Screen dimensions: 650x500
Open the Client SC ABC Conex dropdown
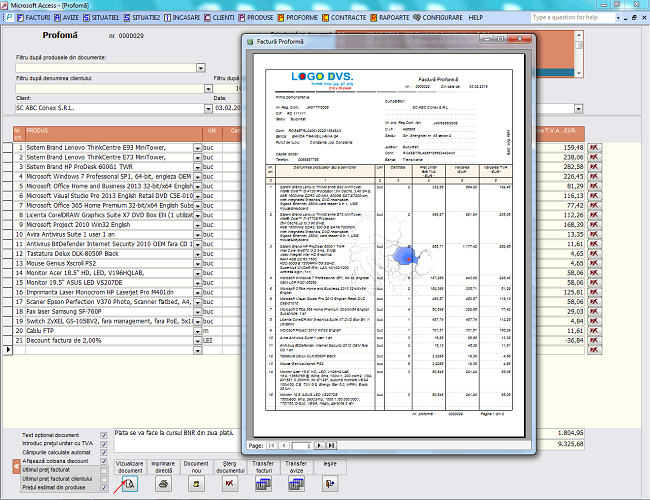[x=208, y=109]
